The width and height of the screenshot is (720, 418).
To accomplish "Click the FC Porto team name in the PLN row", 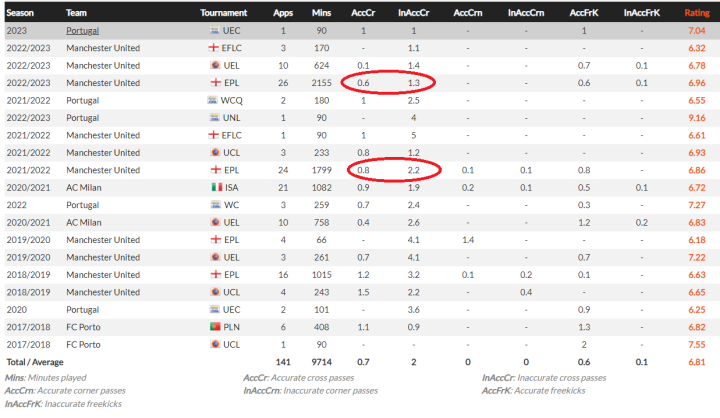I will pos(85,327).
